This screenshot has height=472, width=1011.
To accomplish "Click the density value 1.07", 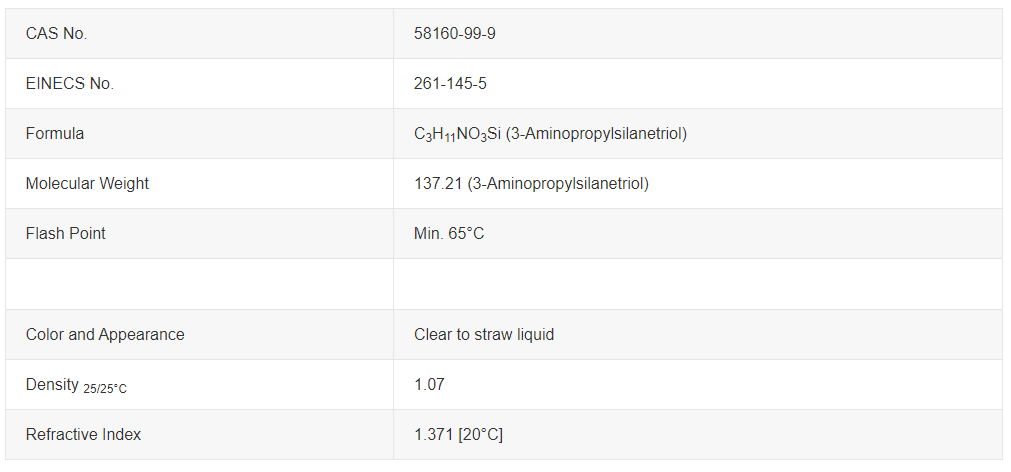I will (429, 384).
